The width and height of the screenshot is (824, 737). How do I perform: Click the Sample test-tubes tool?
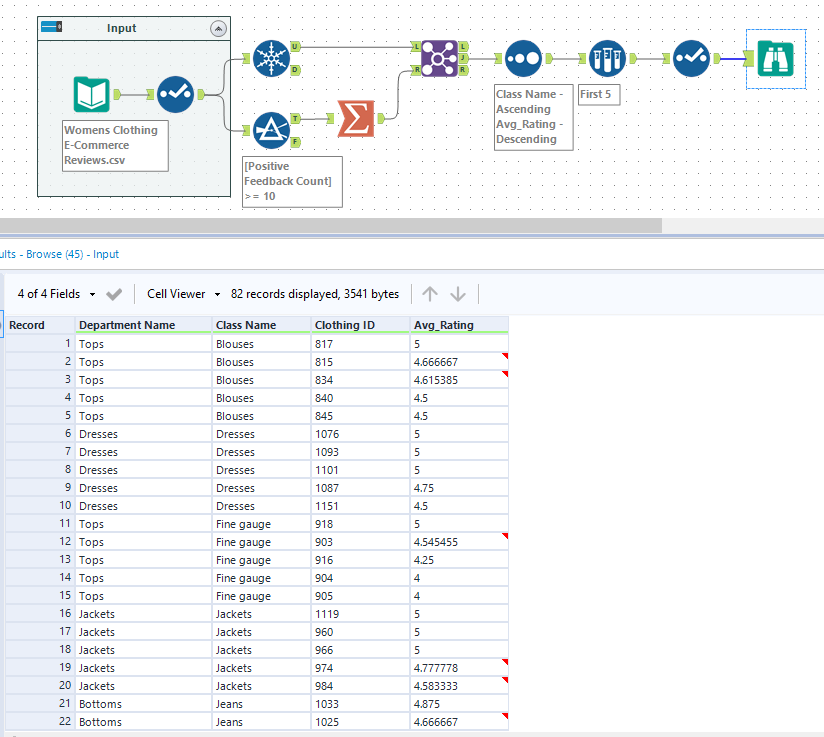[607, 59]
